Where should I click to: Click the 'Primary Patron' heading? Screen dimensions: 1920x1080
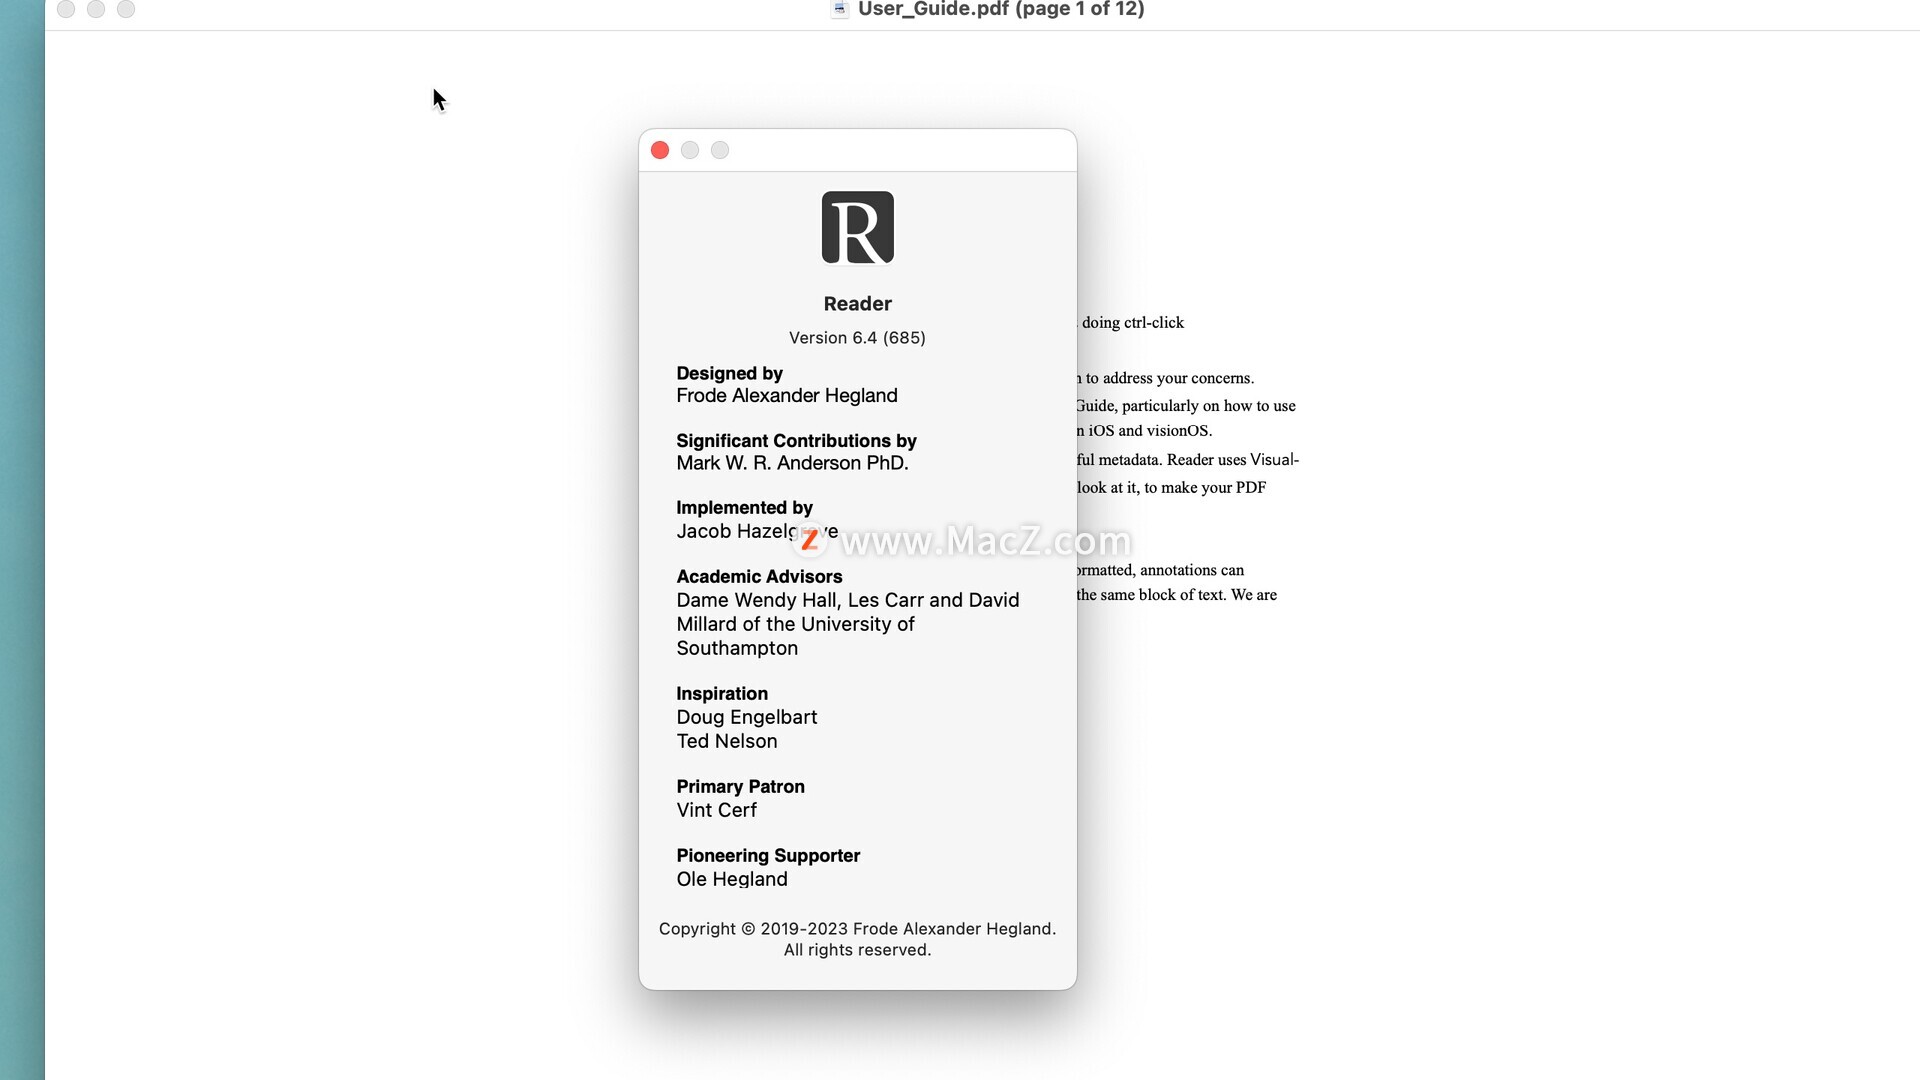click(740, 787)
